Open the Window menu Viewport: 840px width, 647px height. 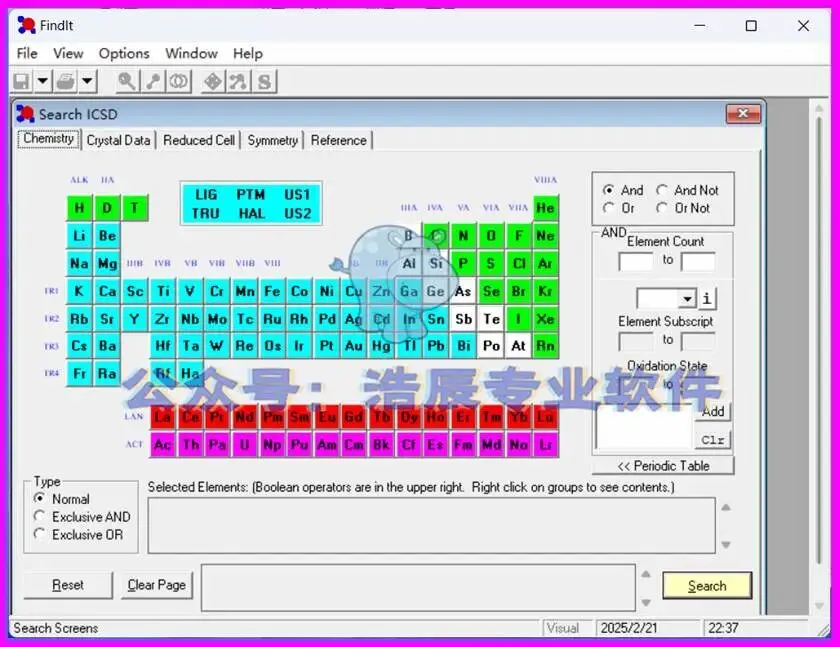191,54
